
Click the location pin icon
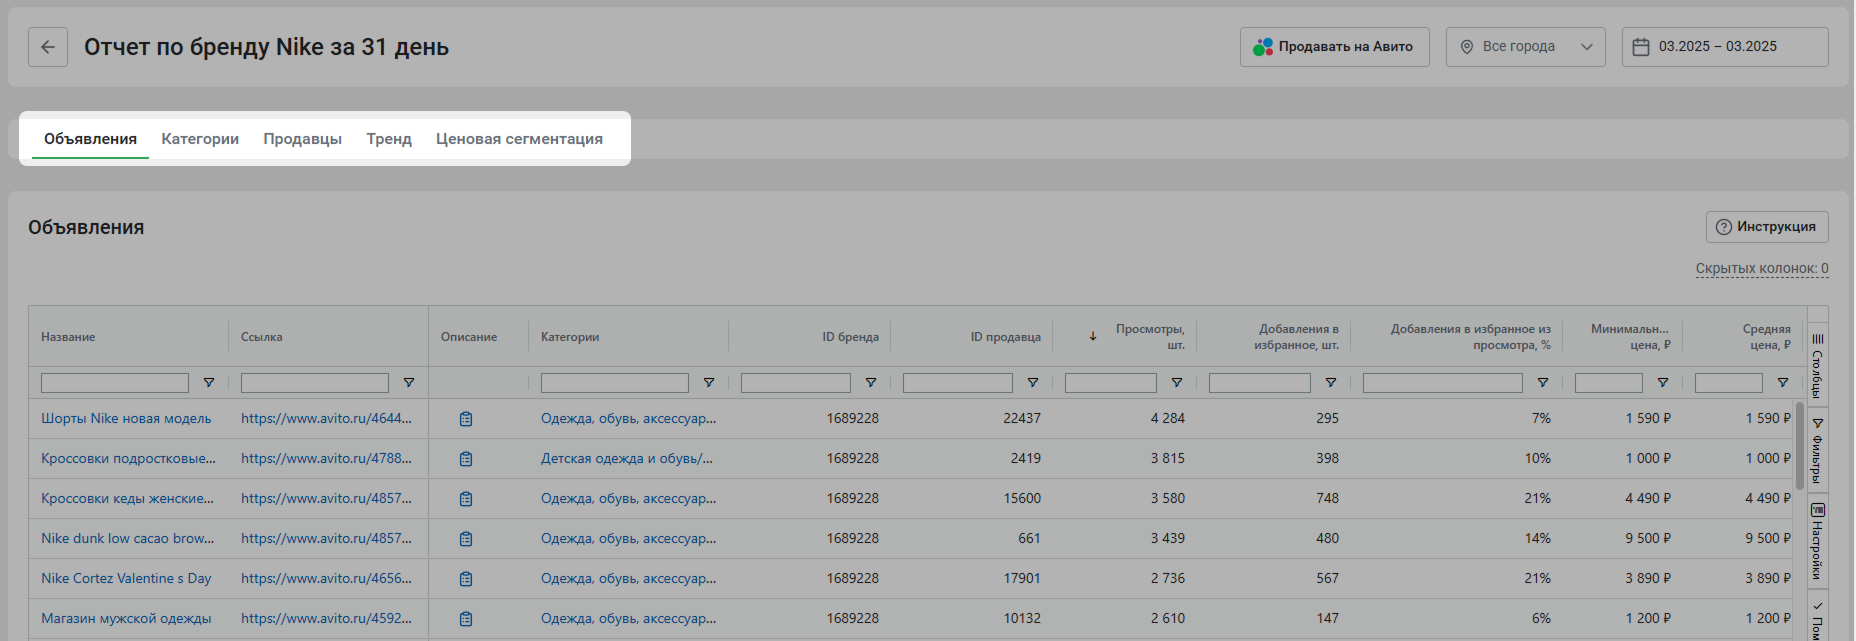click(1467, 47)
